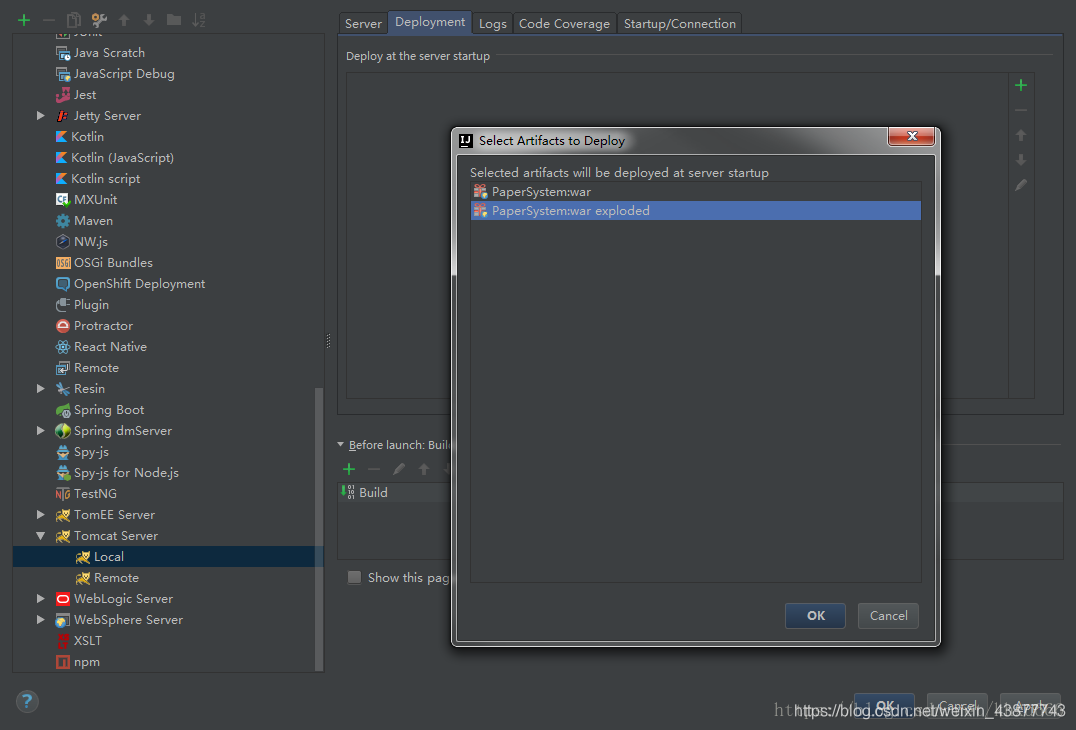The width and height of the screenshot is (1076, 730).
Task: Select NW.js configuration type
Action: tap(82, 242)
